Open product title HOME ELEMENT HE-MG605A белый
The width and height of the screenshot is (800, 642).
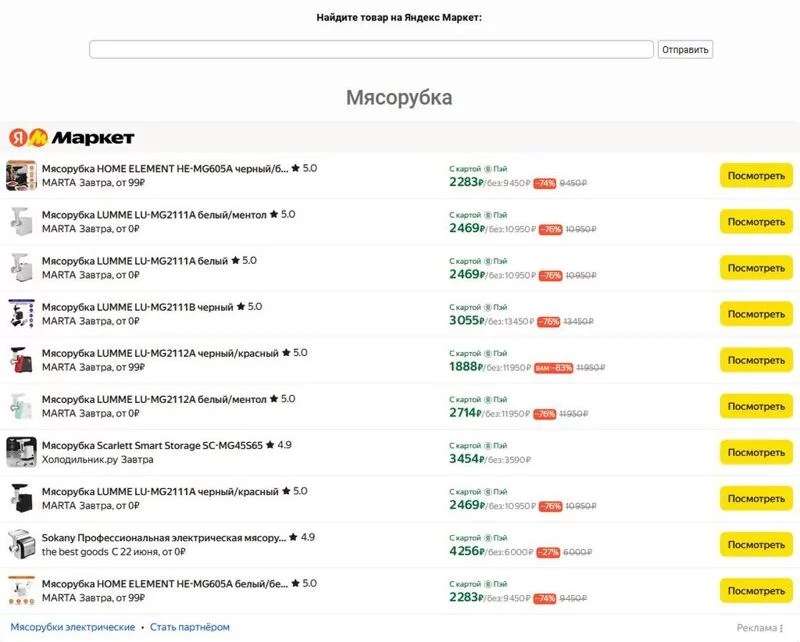(x=165, y=583)
